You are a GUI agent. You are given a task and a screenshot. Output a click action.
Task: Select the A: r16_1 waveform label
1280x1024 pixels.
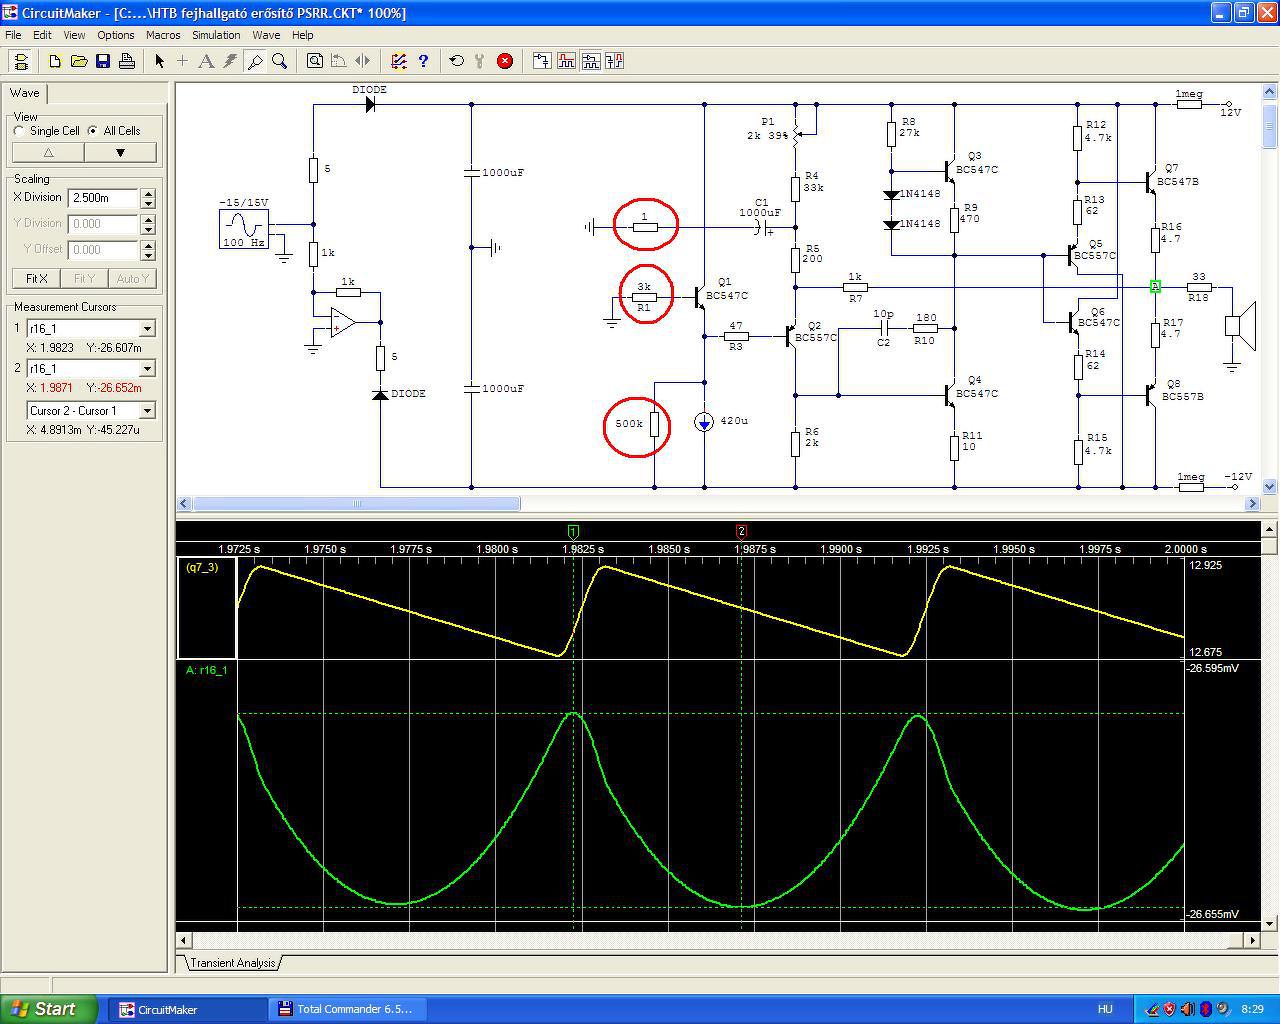207,670
